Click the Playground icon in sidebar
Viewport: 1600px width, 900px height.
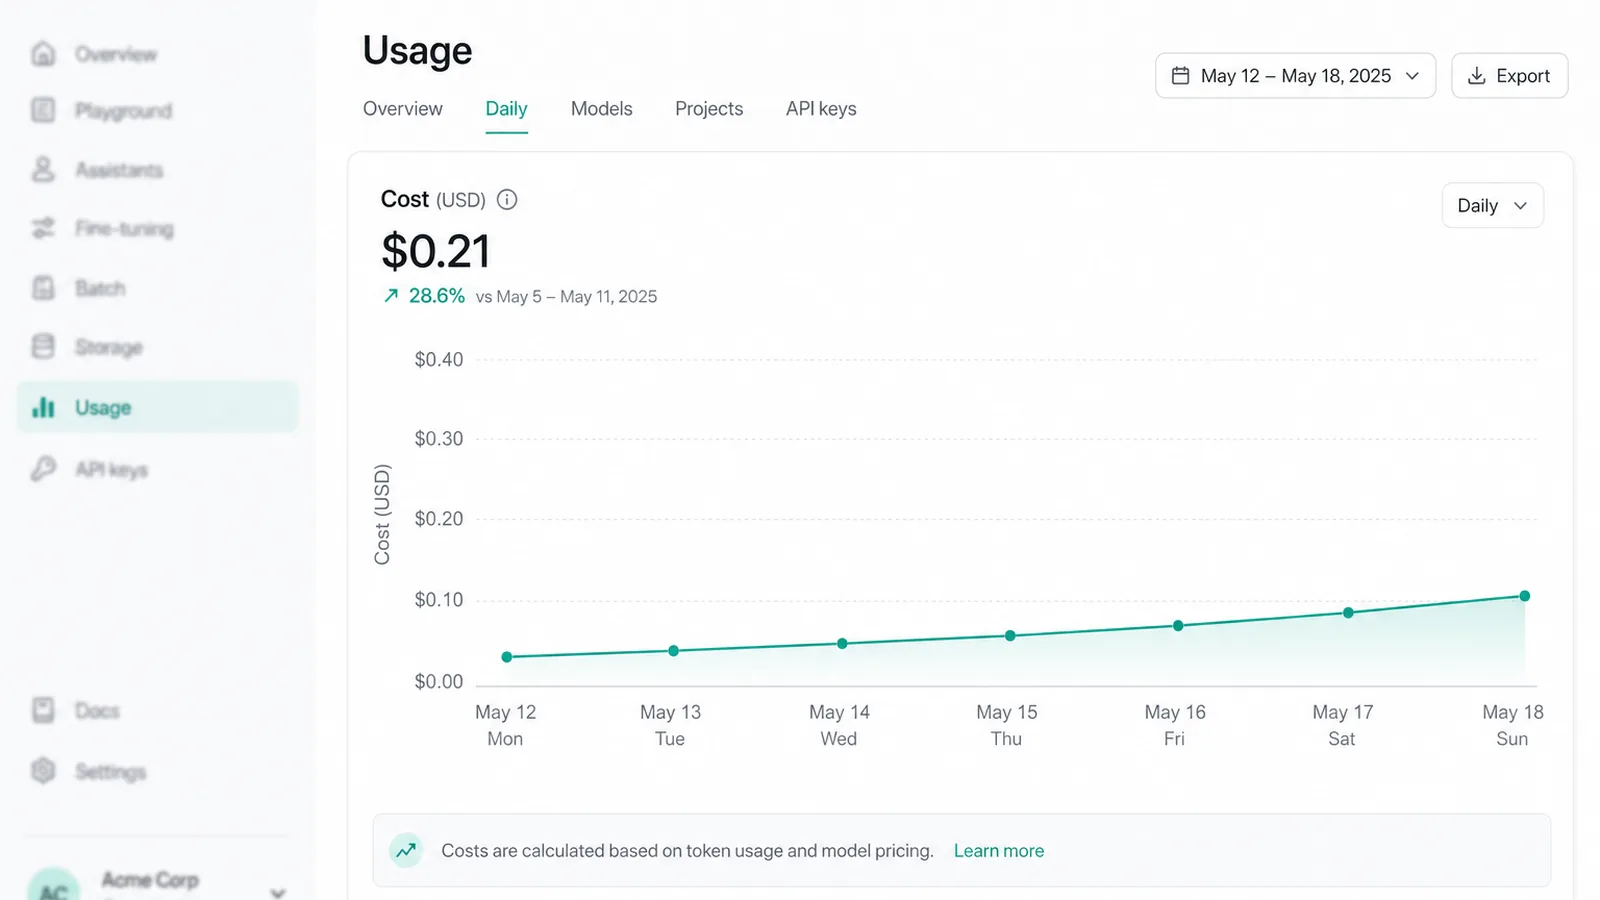43,110
